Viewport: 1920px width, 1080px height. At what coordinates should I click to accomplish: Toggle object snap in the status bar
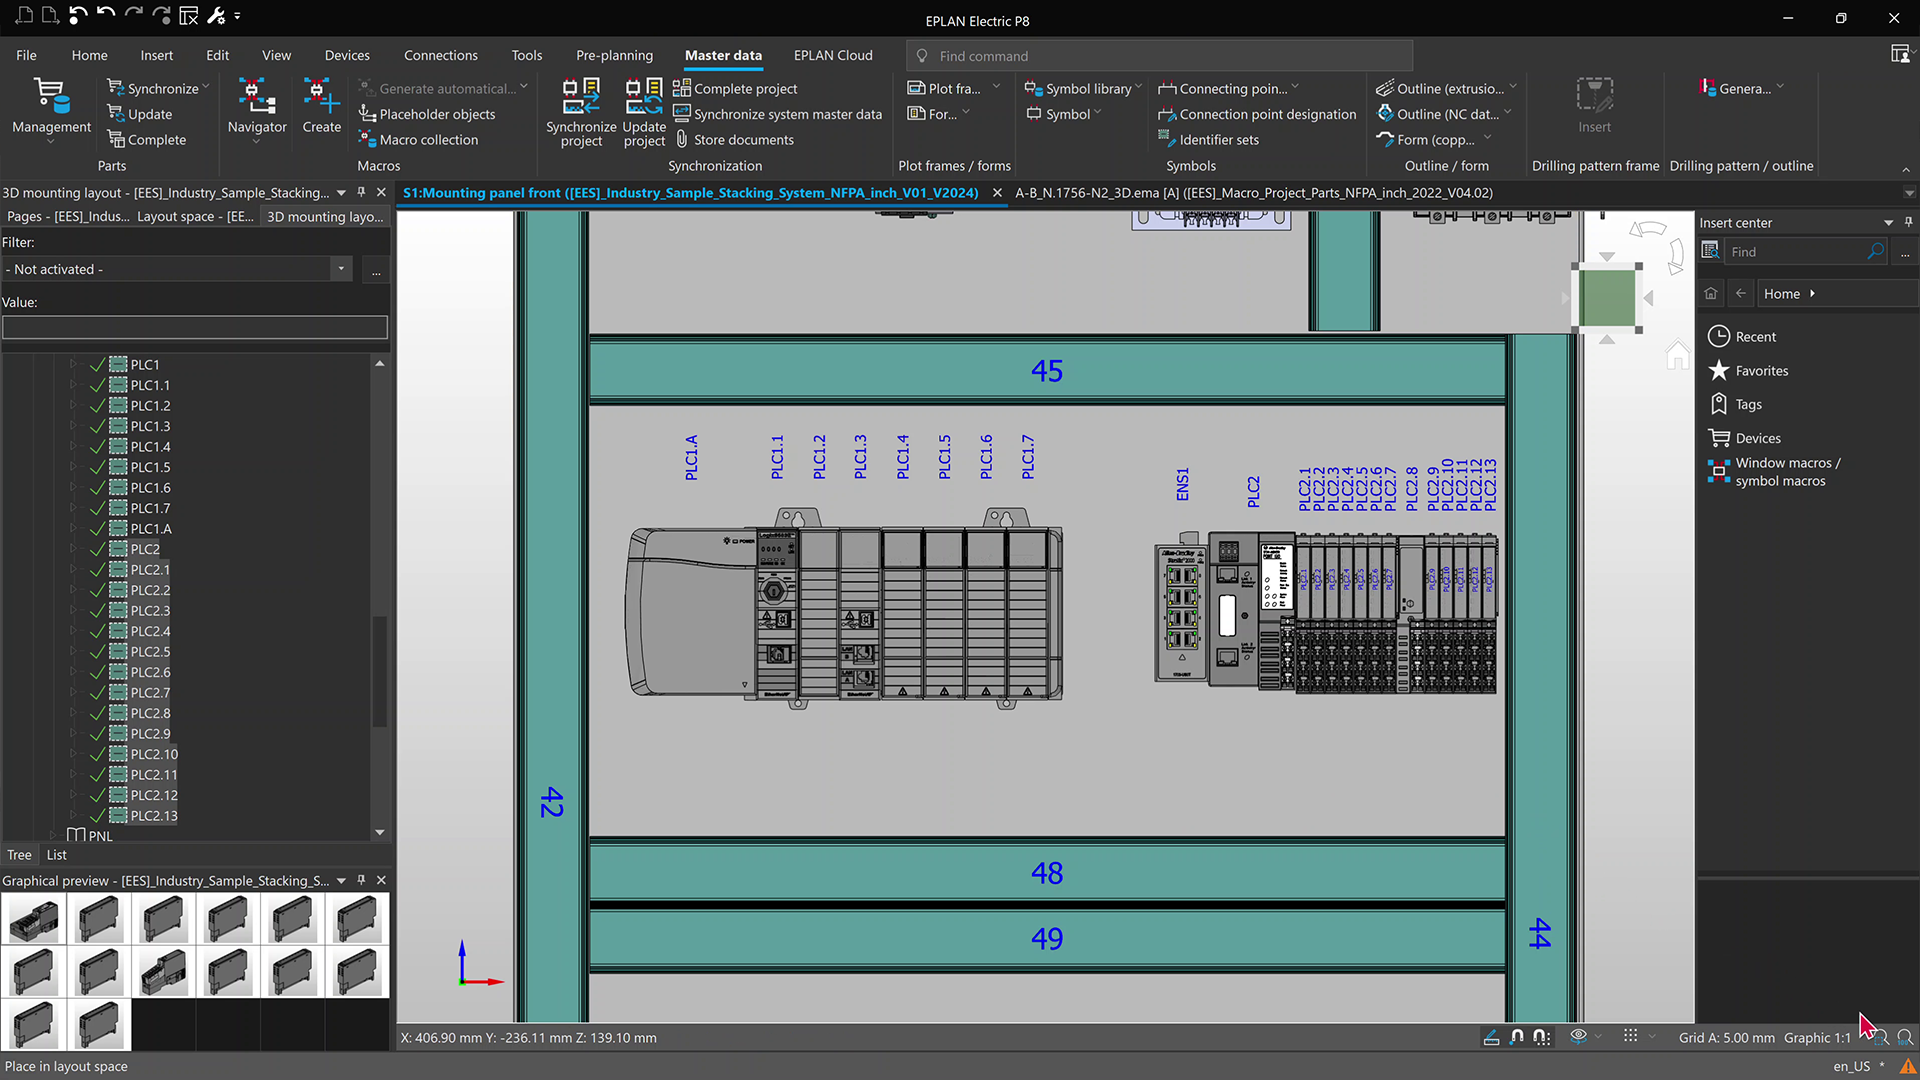pyautogui.click(x=1517, y=1037)
